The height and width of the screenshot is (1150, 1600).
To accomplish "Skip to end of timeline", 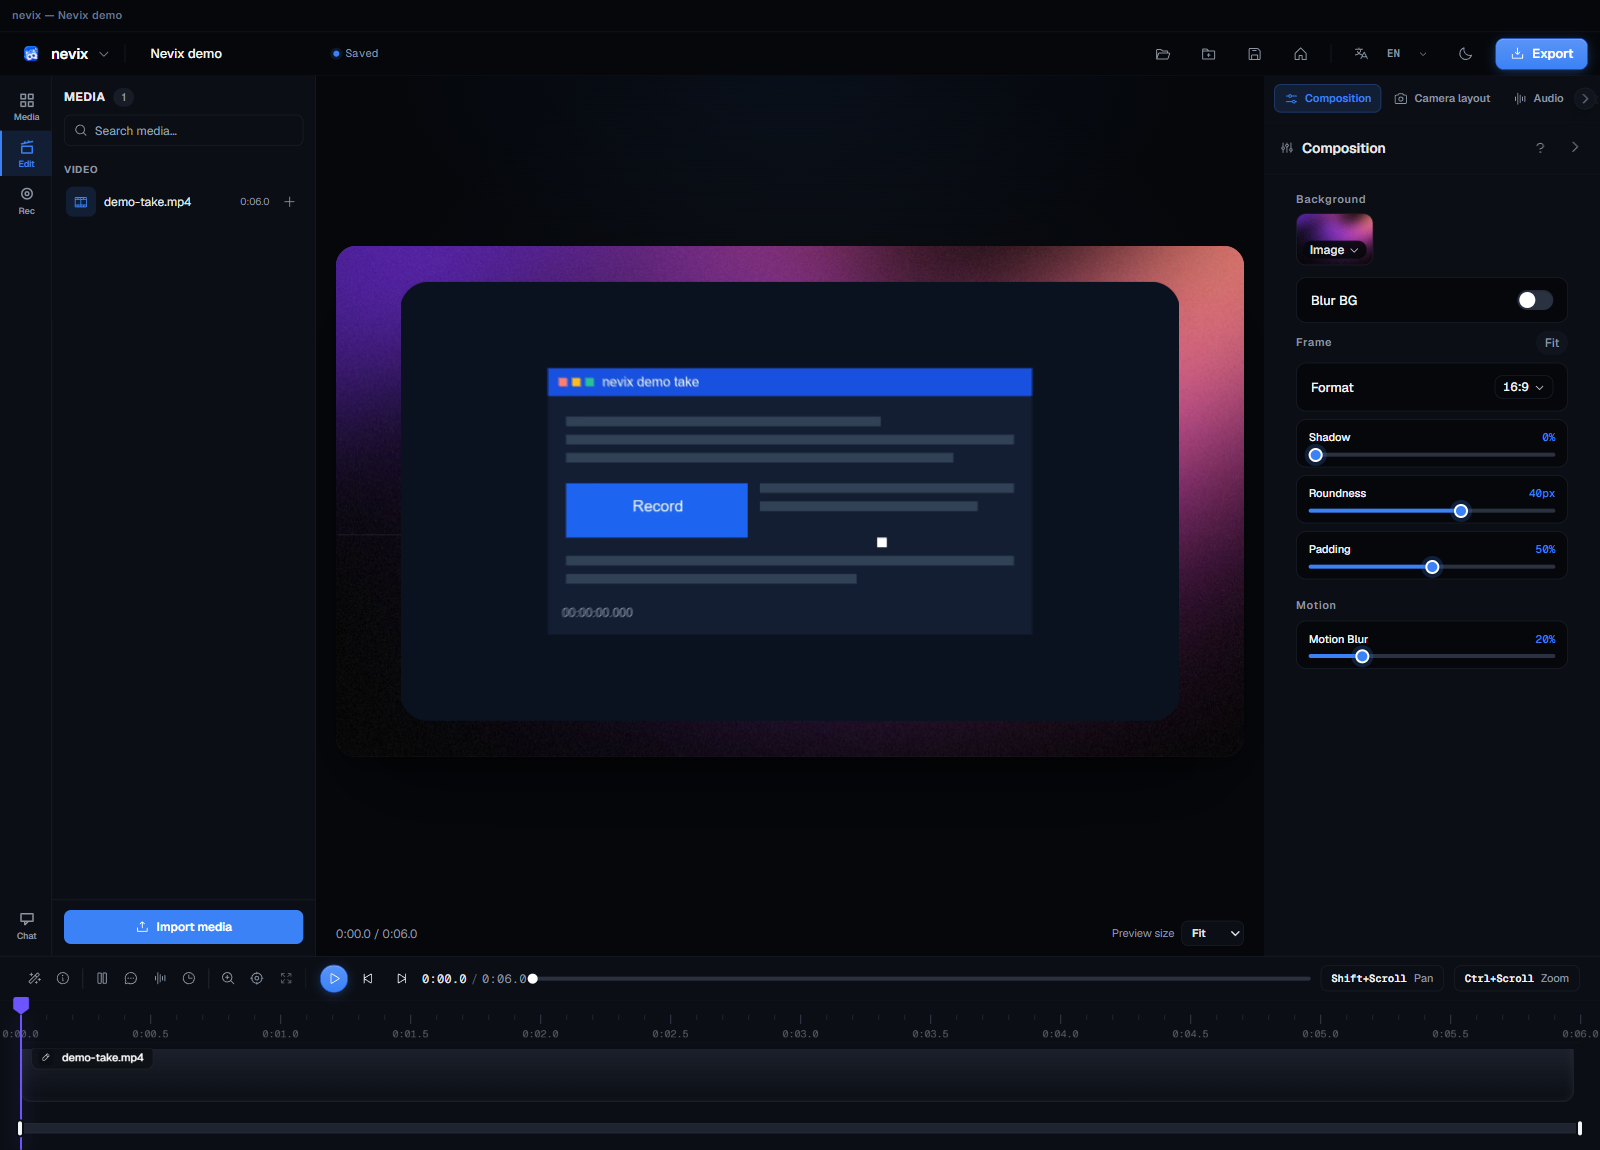I will [x=401, y=978].
